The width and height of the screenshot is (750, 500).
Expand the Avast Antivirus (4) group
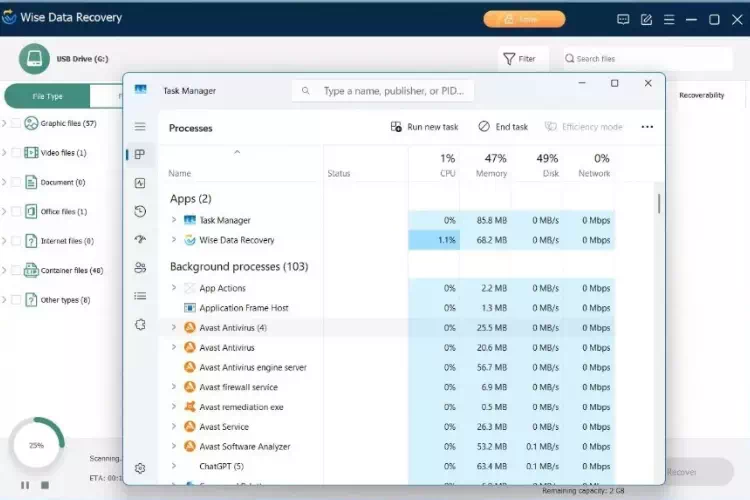click(174, 327)
